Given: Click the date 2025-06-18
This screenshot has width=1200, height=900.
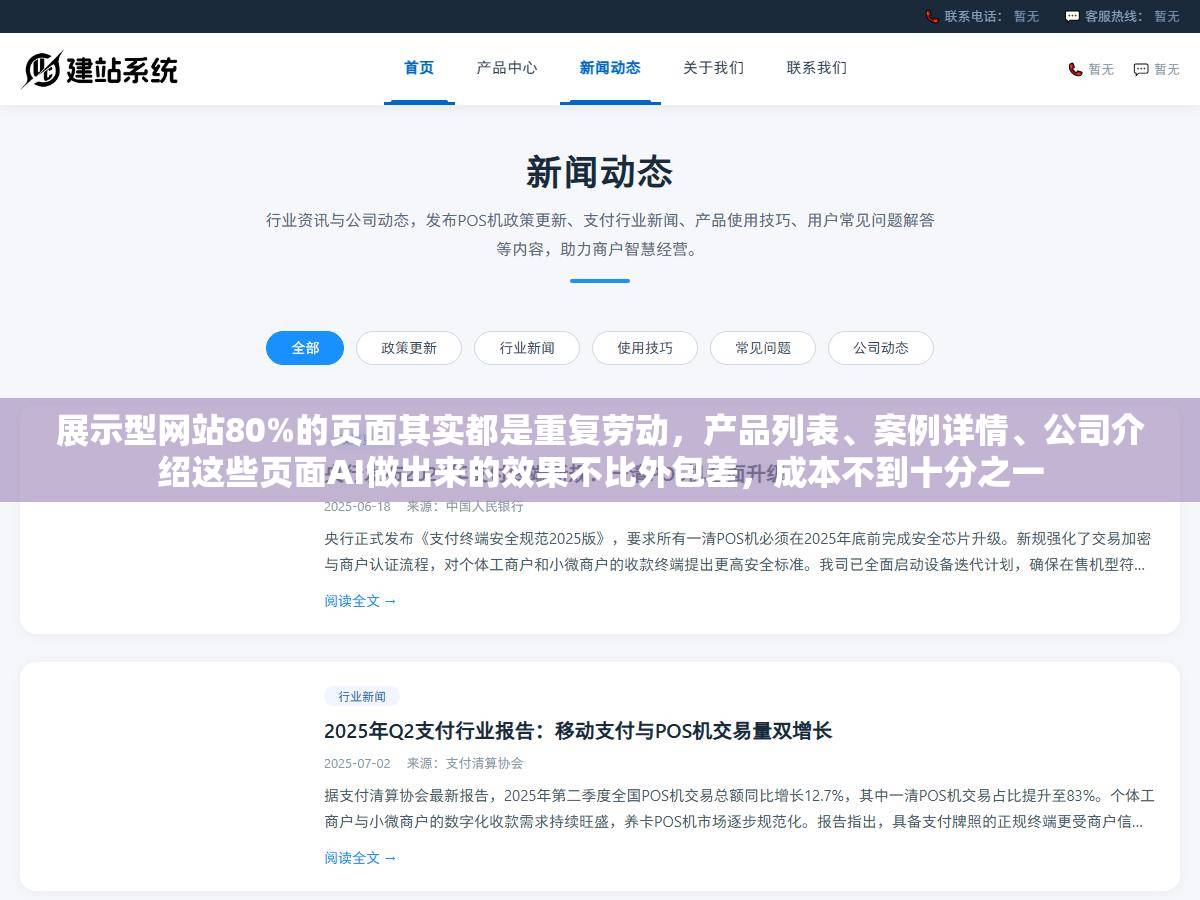Looking at the screenshot, I should 357,506.
